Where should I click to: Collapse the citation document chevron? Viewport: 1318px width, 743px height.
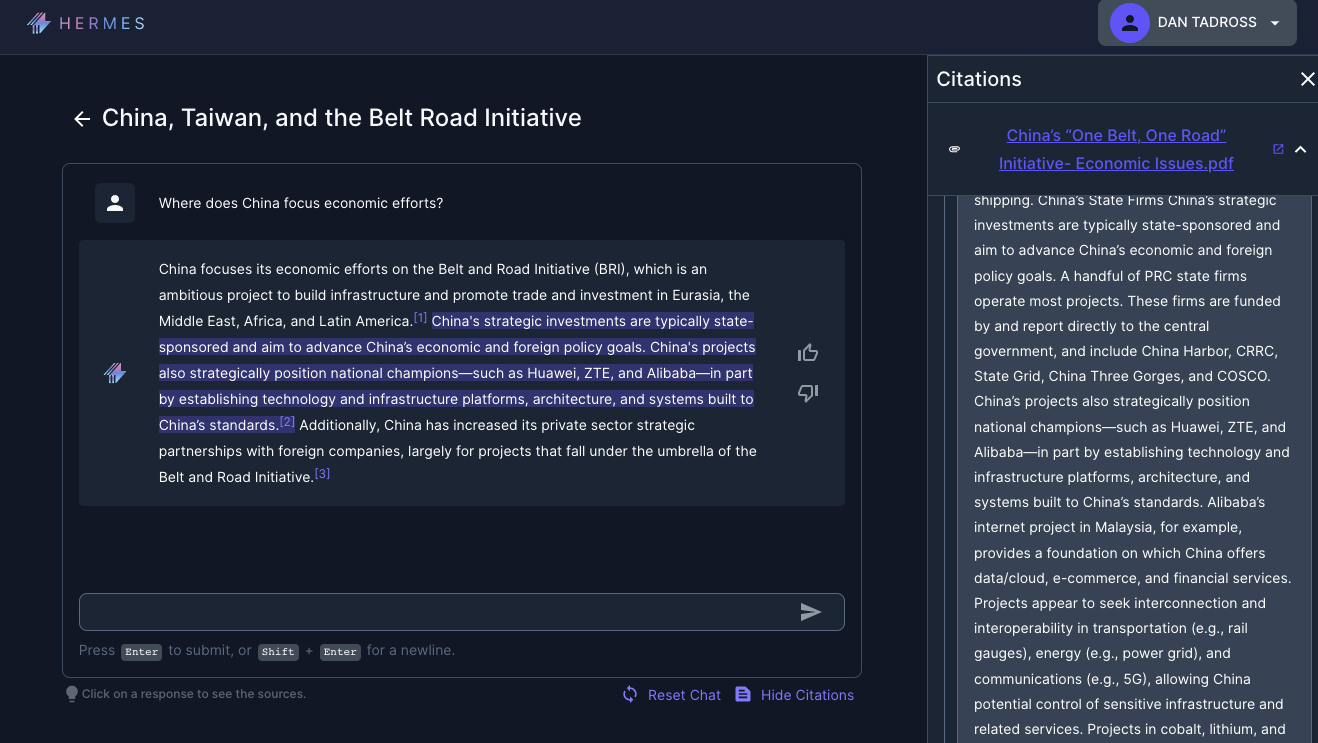(x=1301, y=149)
